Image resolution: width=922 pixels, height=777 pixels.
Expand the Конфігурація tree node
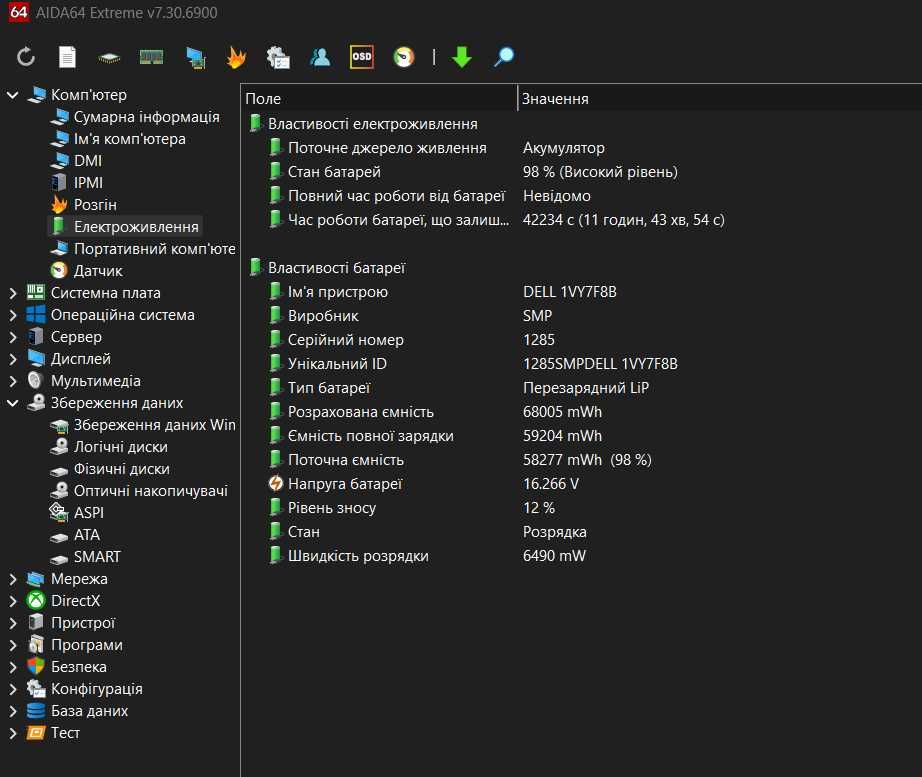12,689
